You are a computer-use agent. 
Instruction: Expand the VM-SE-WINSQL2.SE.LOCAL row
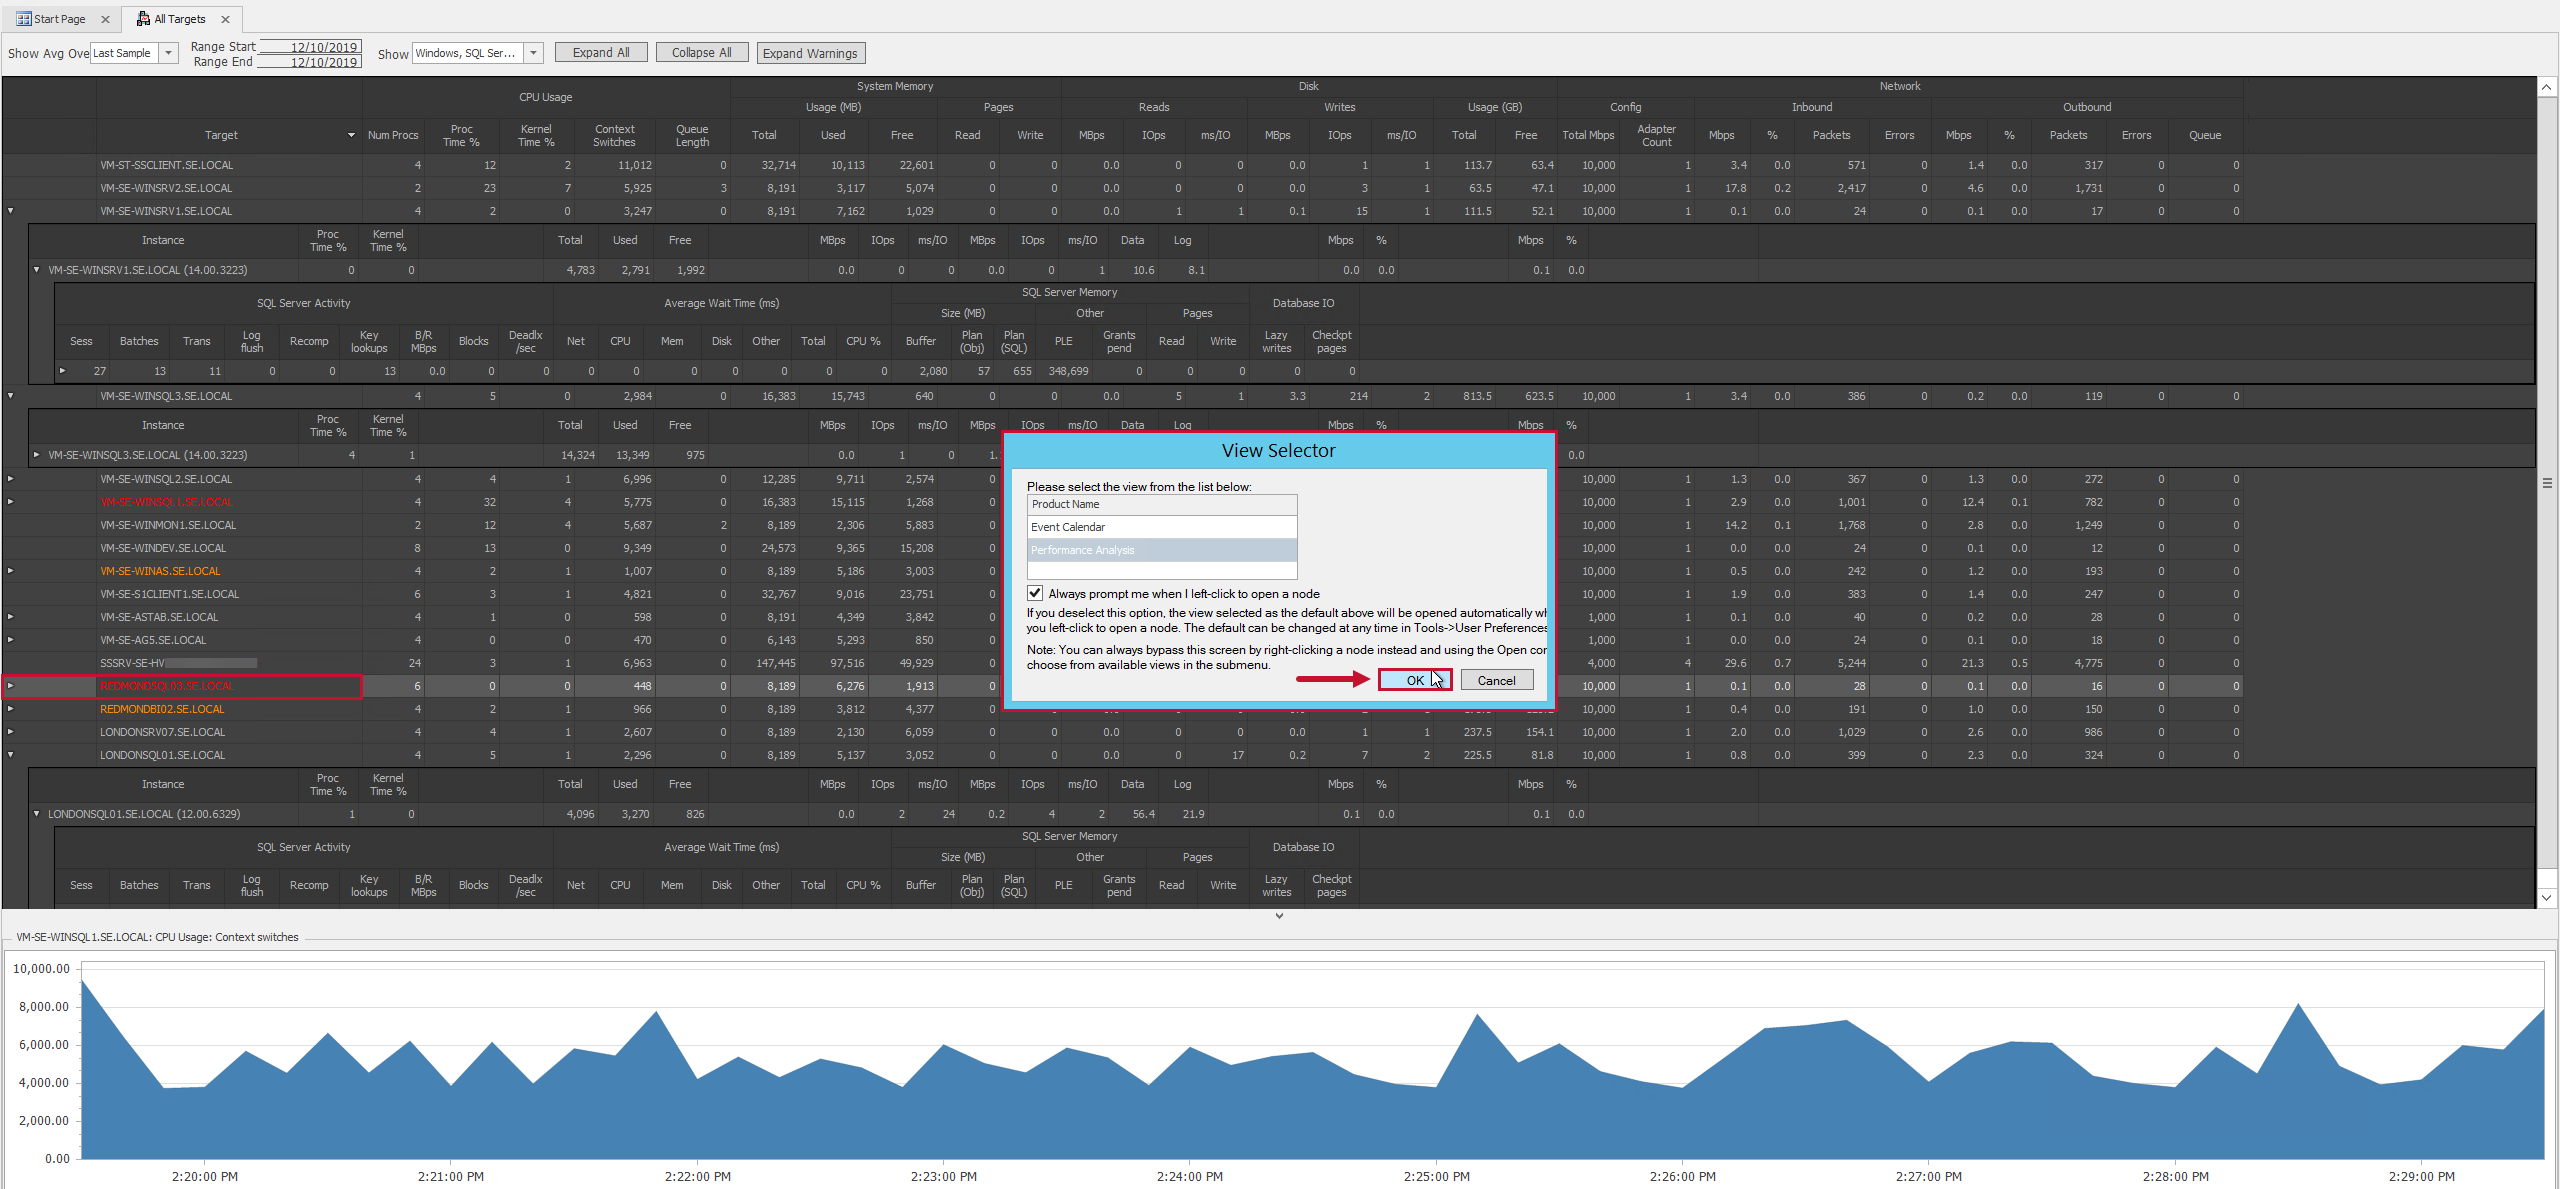point(10,478)
